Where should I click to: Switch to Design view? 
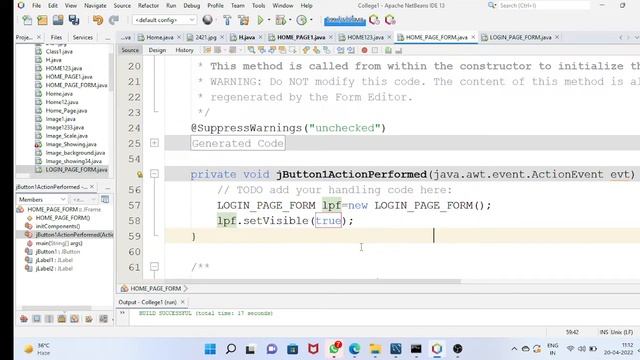click(x=157, y=50)
